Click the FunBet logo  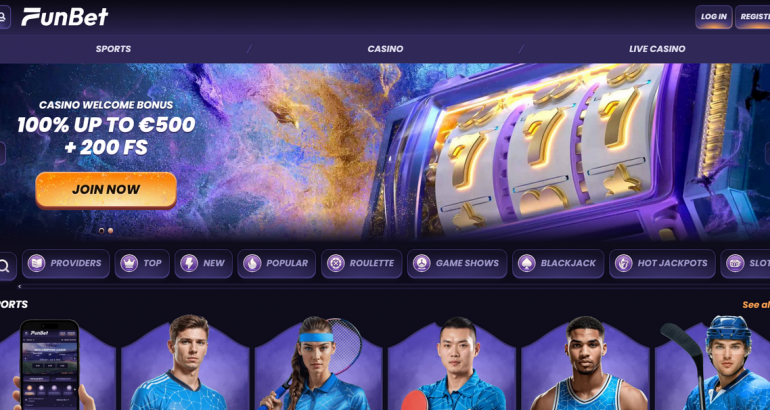[x=64, y=17]
